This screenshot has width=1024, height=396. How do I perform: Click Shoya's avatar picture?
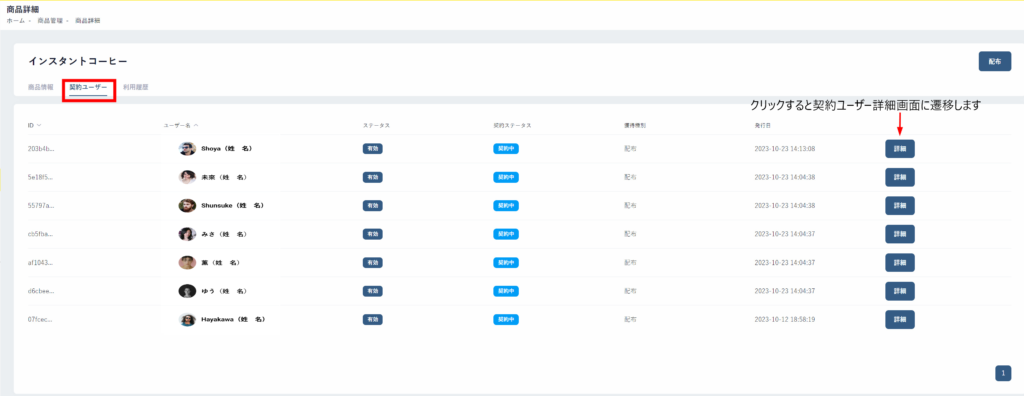click(187, 149)
